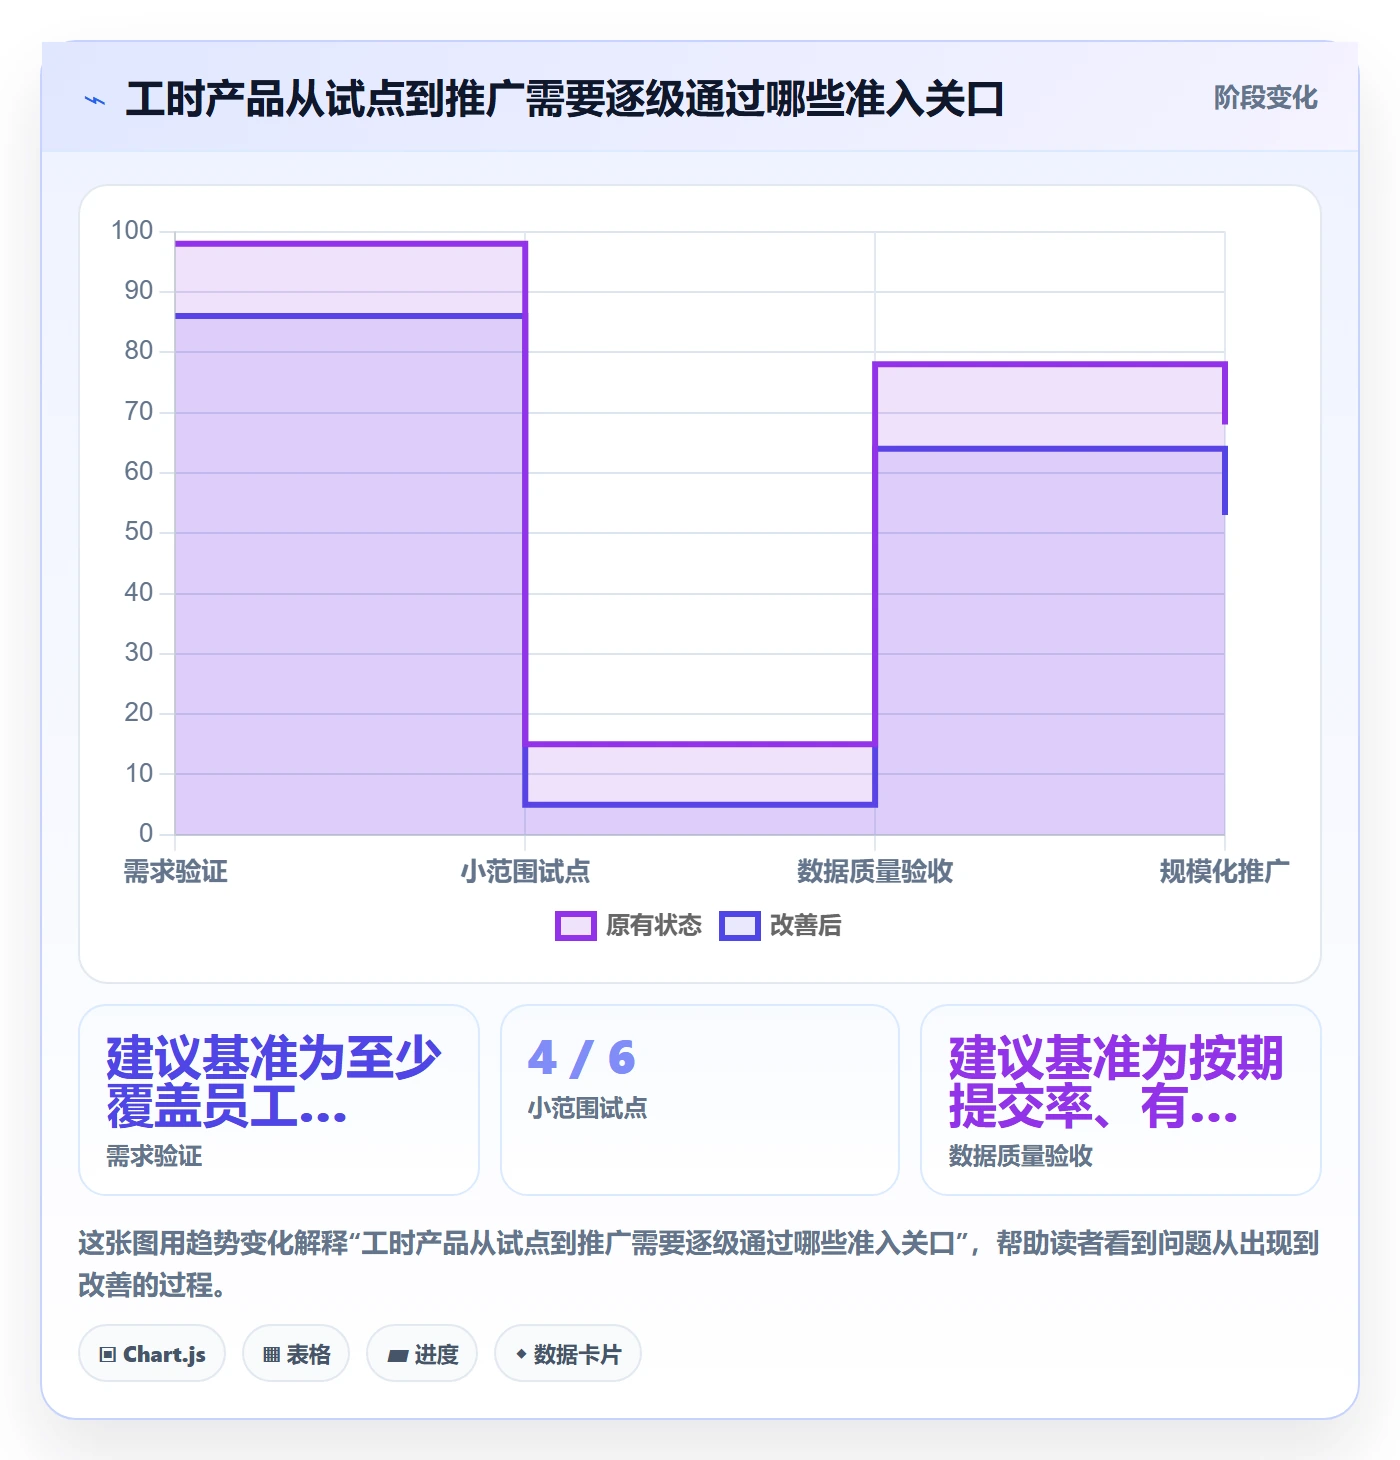The image size is (1400, 1460).
Task: Click the 数据卡片 chip's diamond icon
Action: pos(521,1354)
